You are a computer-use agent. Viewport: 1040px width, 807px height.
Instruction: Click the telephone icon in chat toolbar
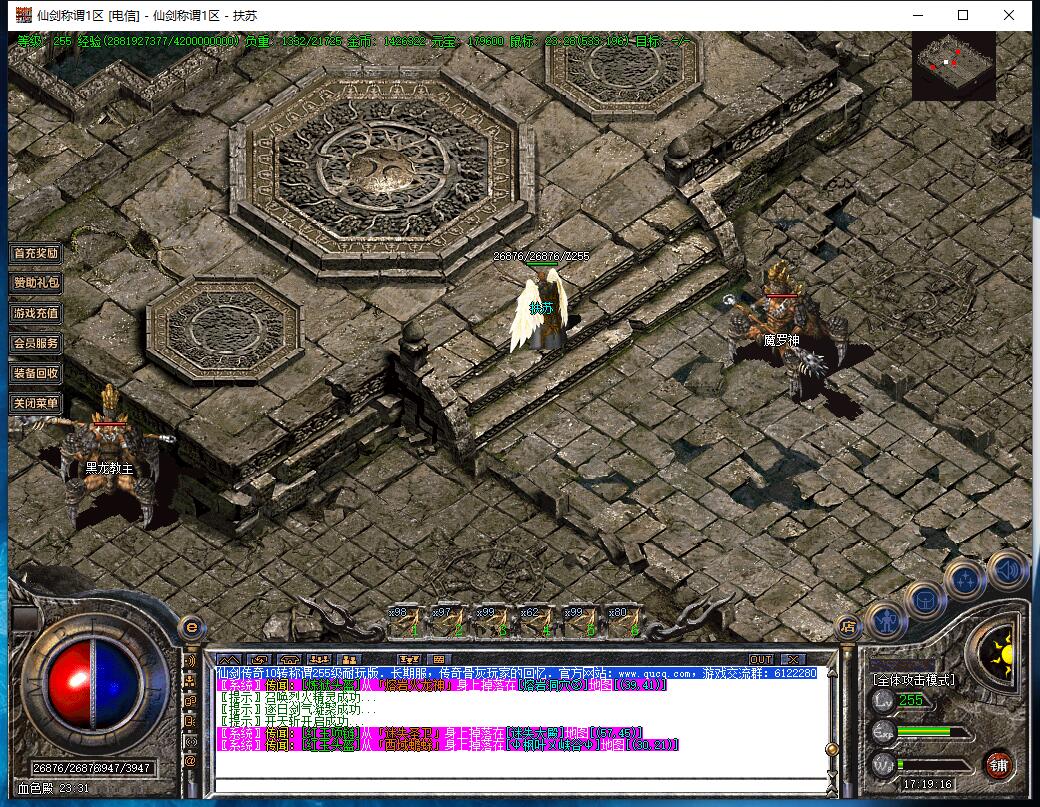289,660
